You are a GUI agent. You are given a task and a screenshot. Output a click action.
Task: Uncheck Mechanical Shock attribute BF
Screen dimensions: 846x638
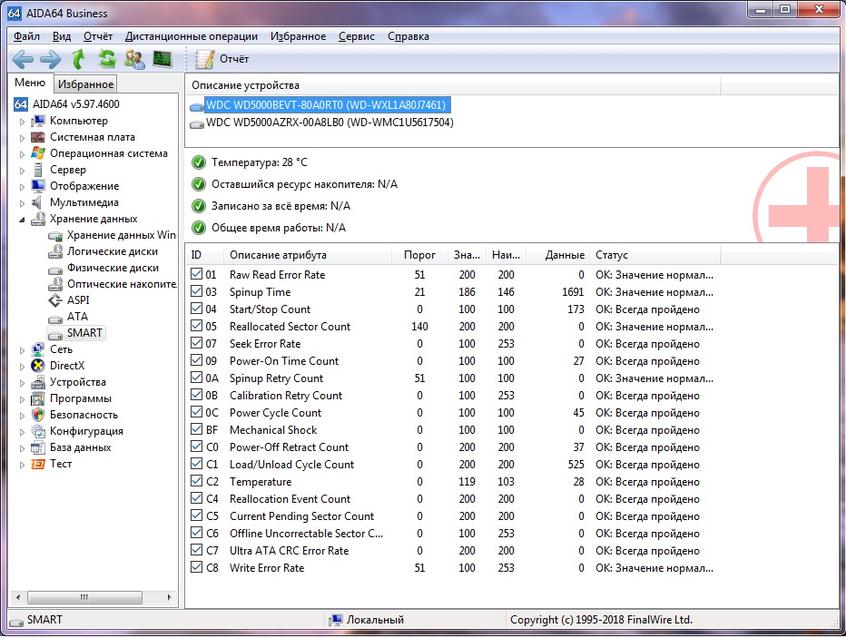[197, 430]
